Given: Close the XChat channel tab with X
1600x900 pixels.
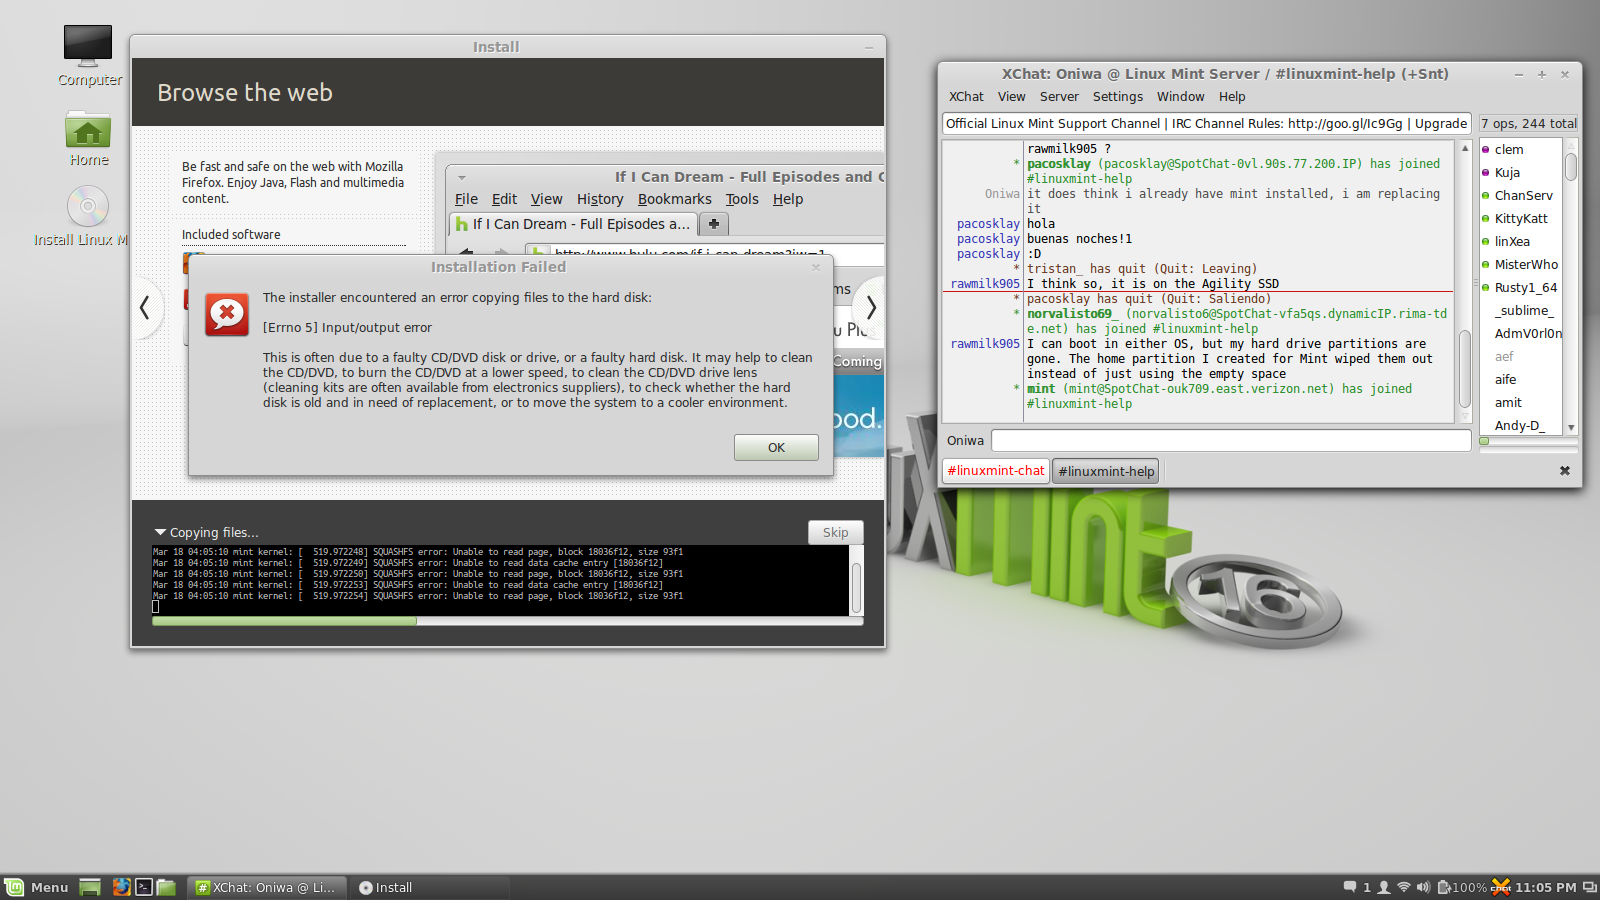Looking at the screenshot, I should (x=1565, y=471).
